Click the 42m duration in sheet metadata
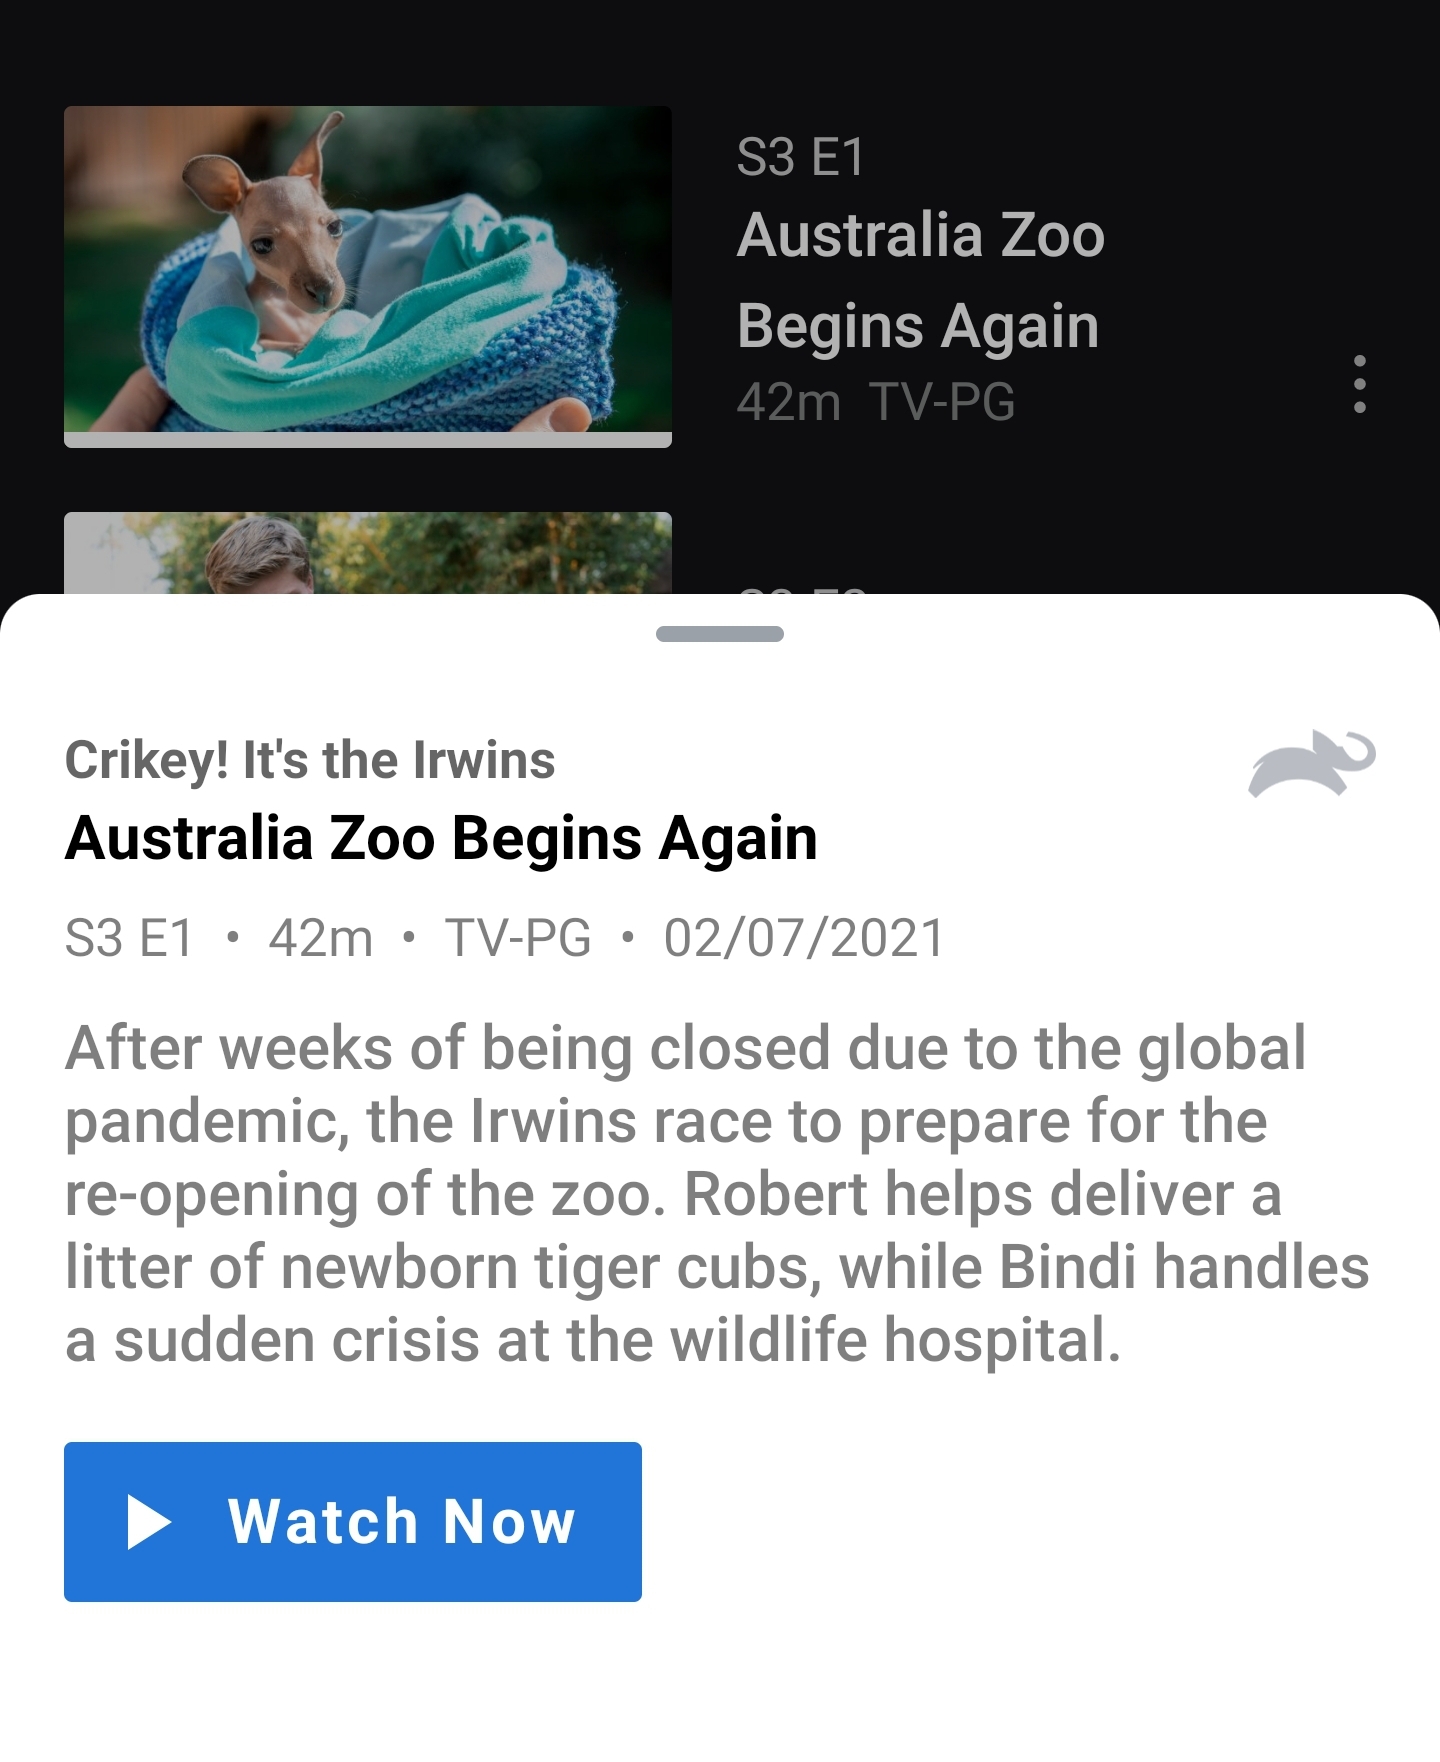Screen dimensions: 1440x1762 [320, 938]
